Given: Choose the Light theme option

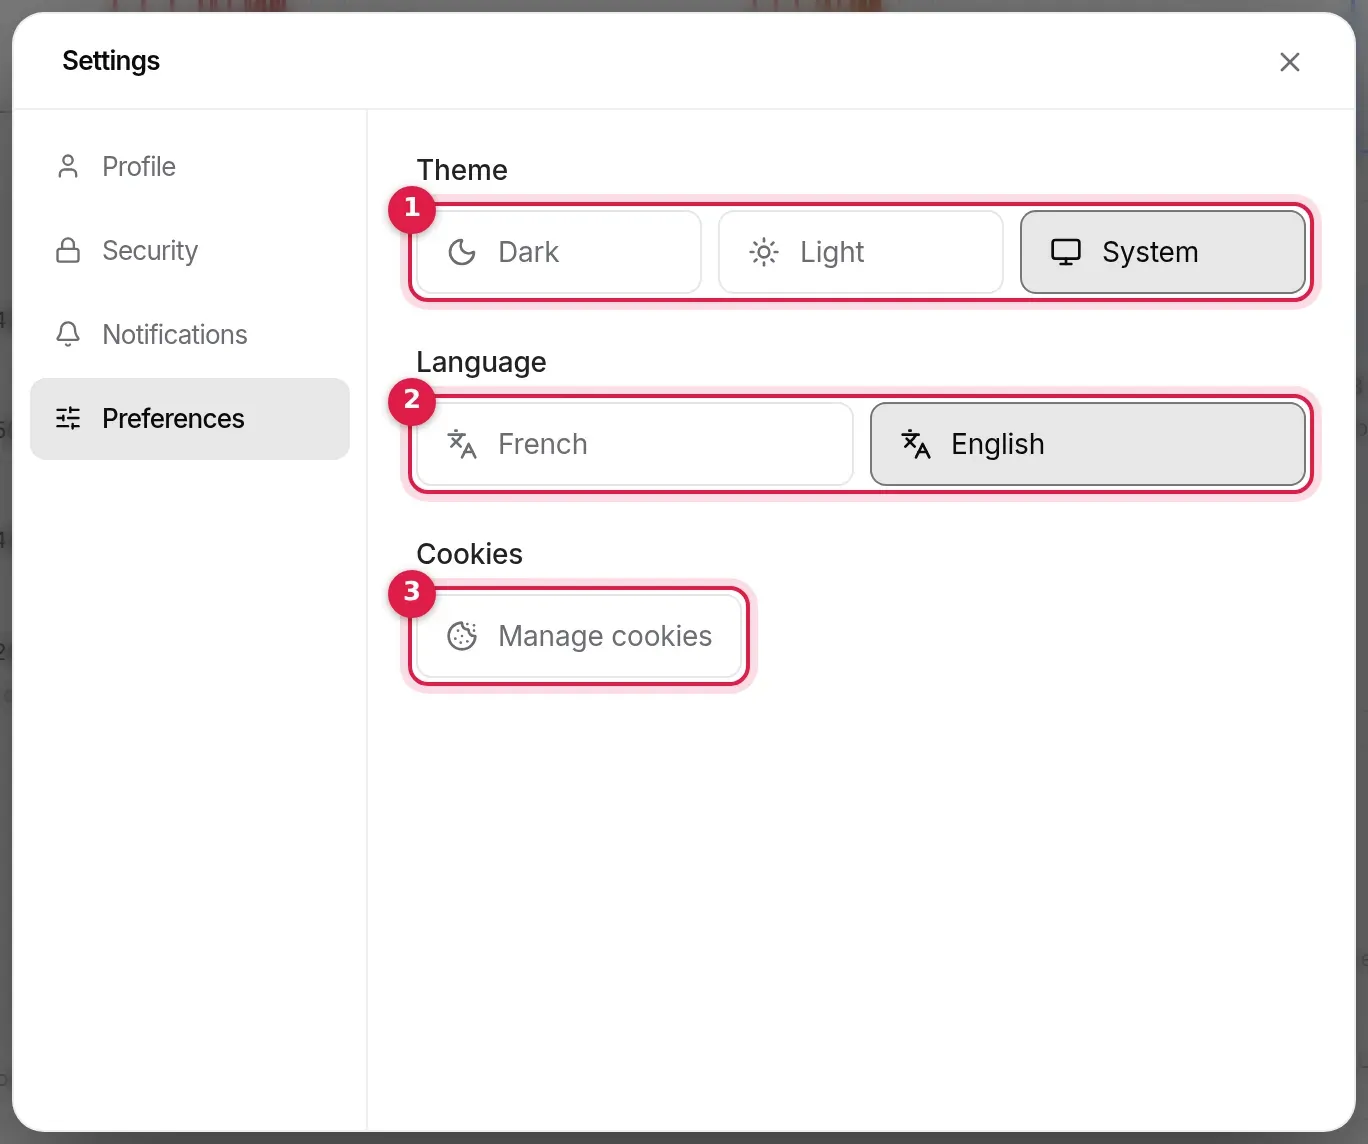Looking at the screenshot, I should tap(861, 252).
